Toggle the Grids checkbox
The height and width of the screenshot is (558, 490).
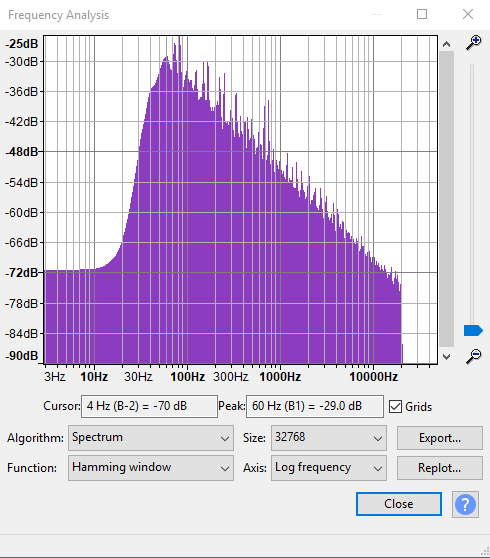click(x=395, y=406)
